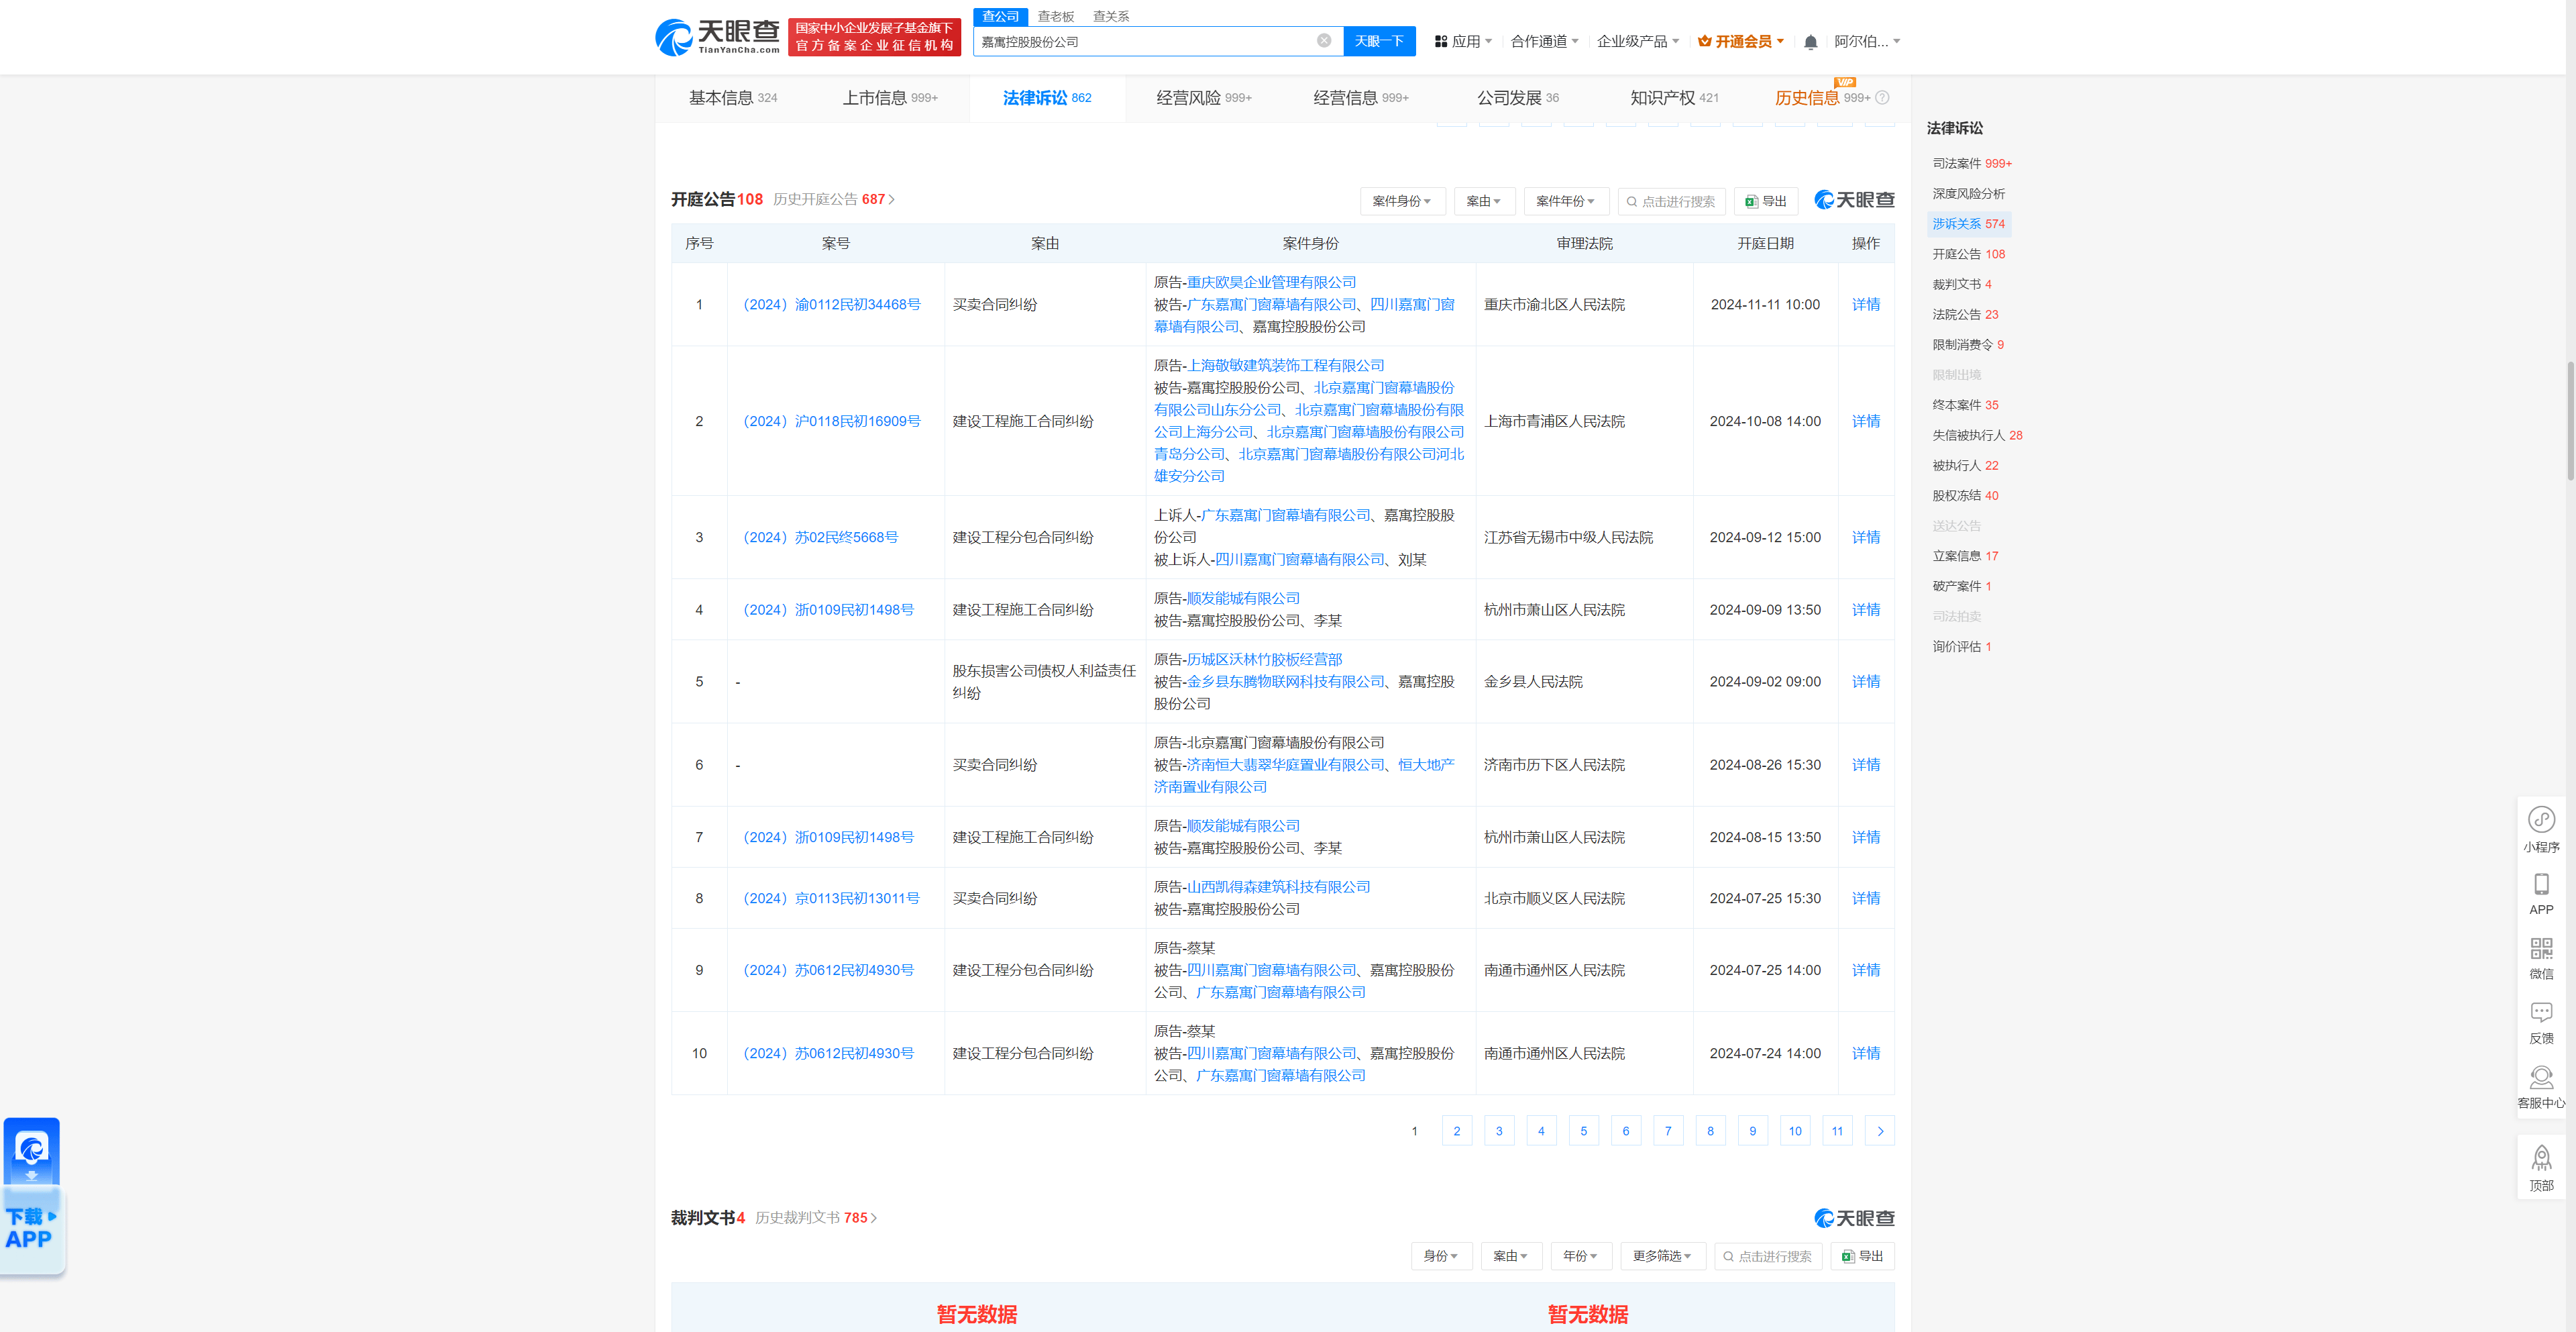Open the 应用 dropdown menu
2576x1332 pixels.
click(1464, 41)
